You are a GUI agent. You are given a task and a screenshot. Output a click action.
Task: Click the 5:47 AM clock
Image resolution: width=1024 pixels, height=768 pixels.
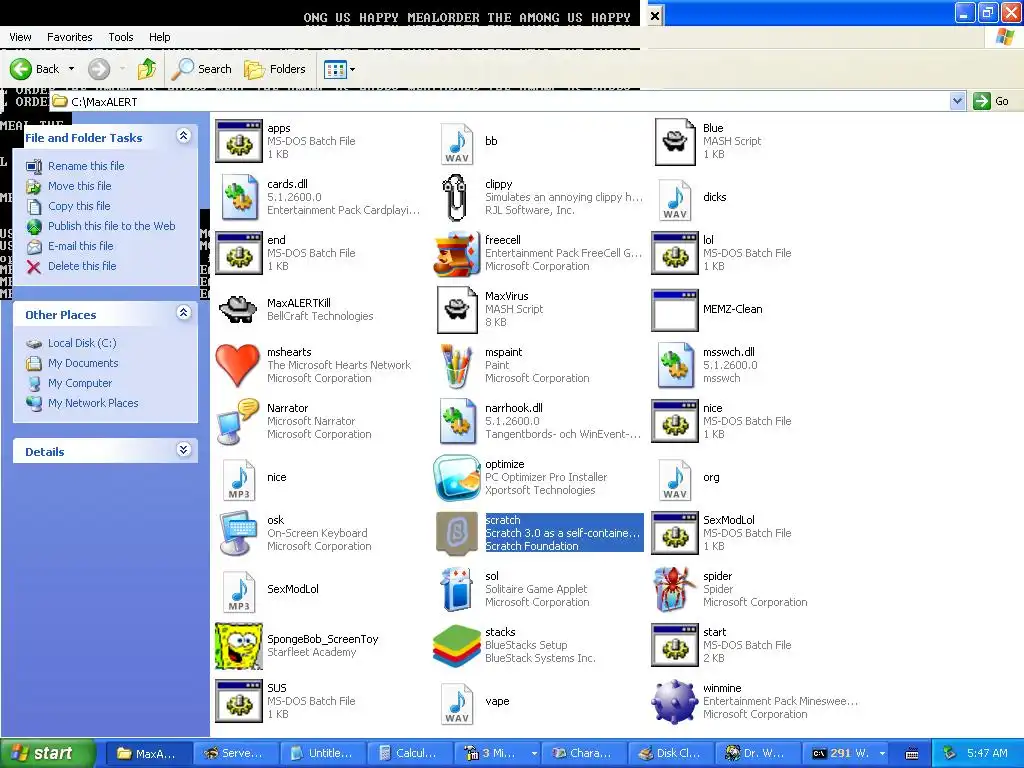(x=987, y=754)
